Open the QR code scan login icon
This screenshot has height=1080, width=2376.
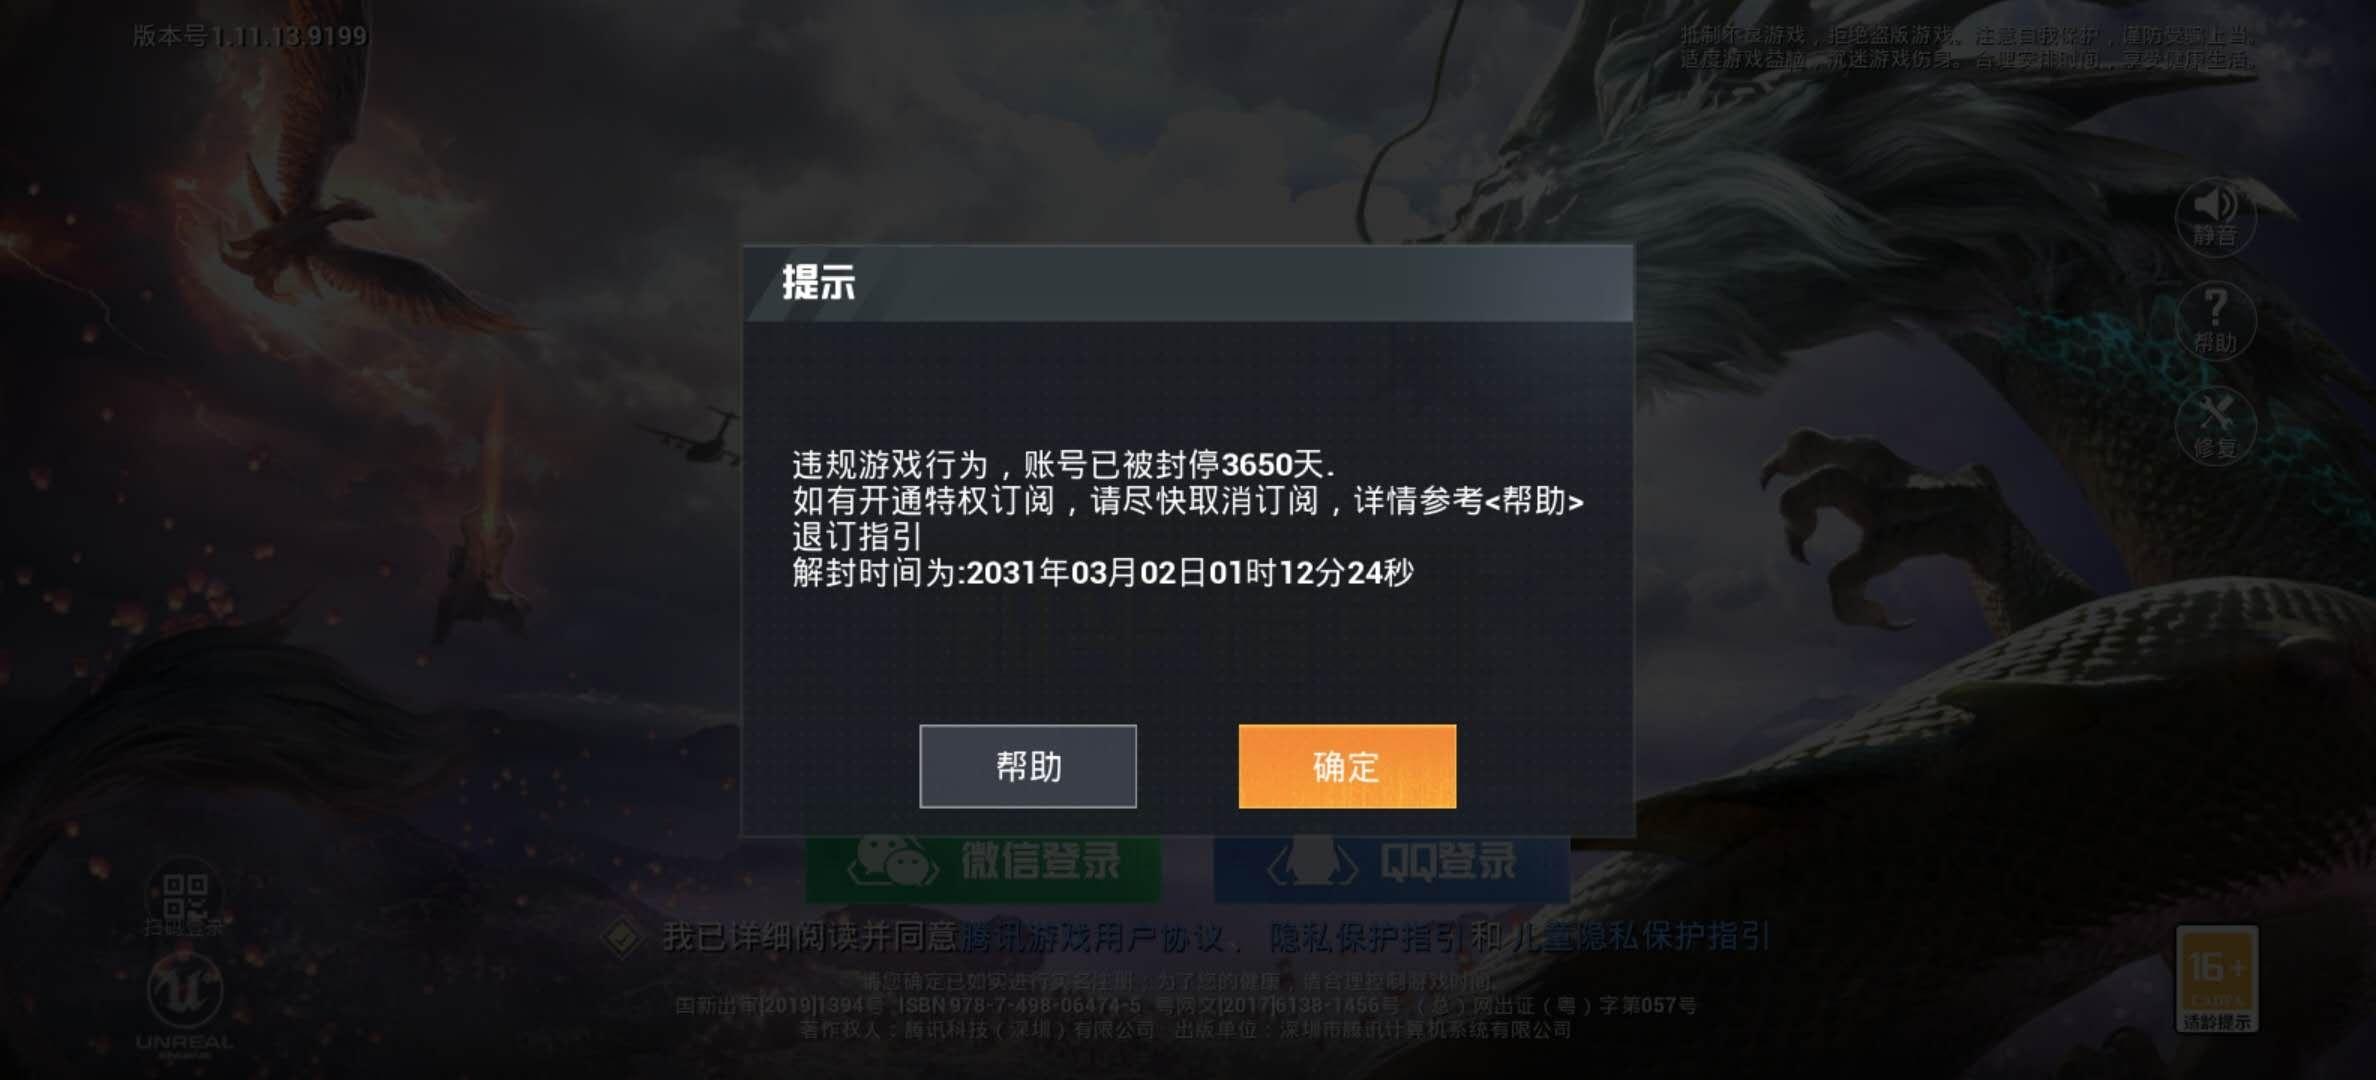(185, 900)
